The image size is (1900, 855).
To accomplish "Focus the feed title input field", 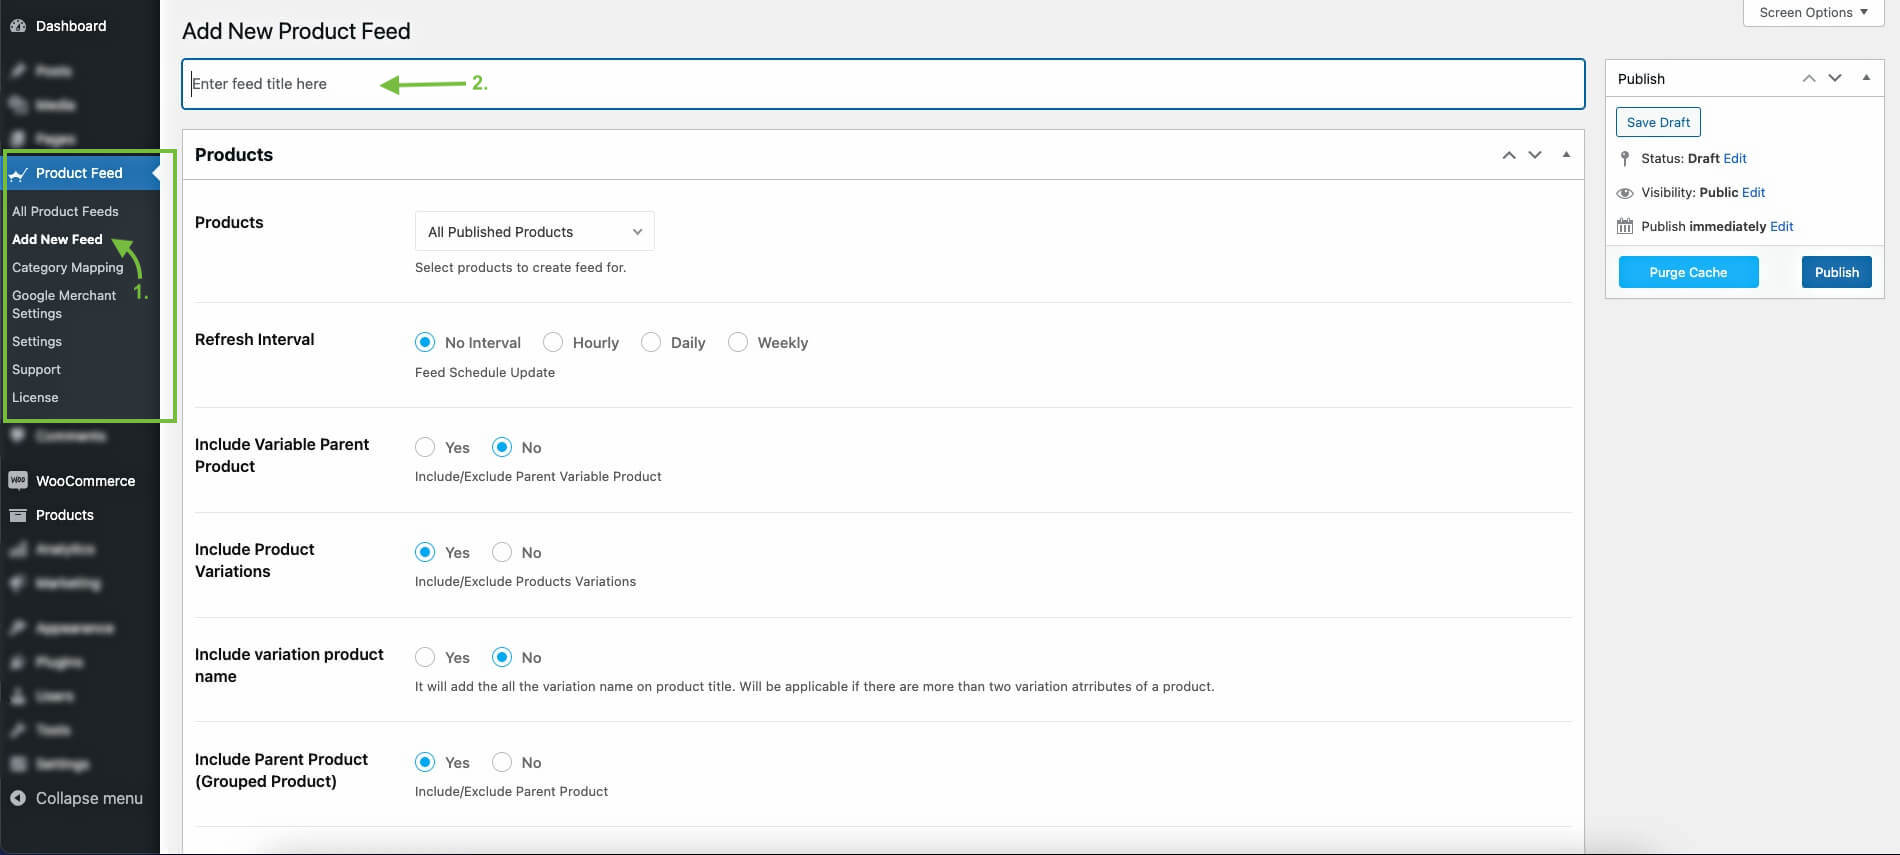I will click(882, 84).
